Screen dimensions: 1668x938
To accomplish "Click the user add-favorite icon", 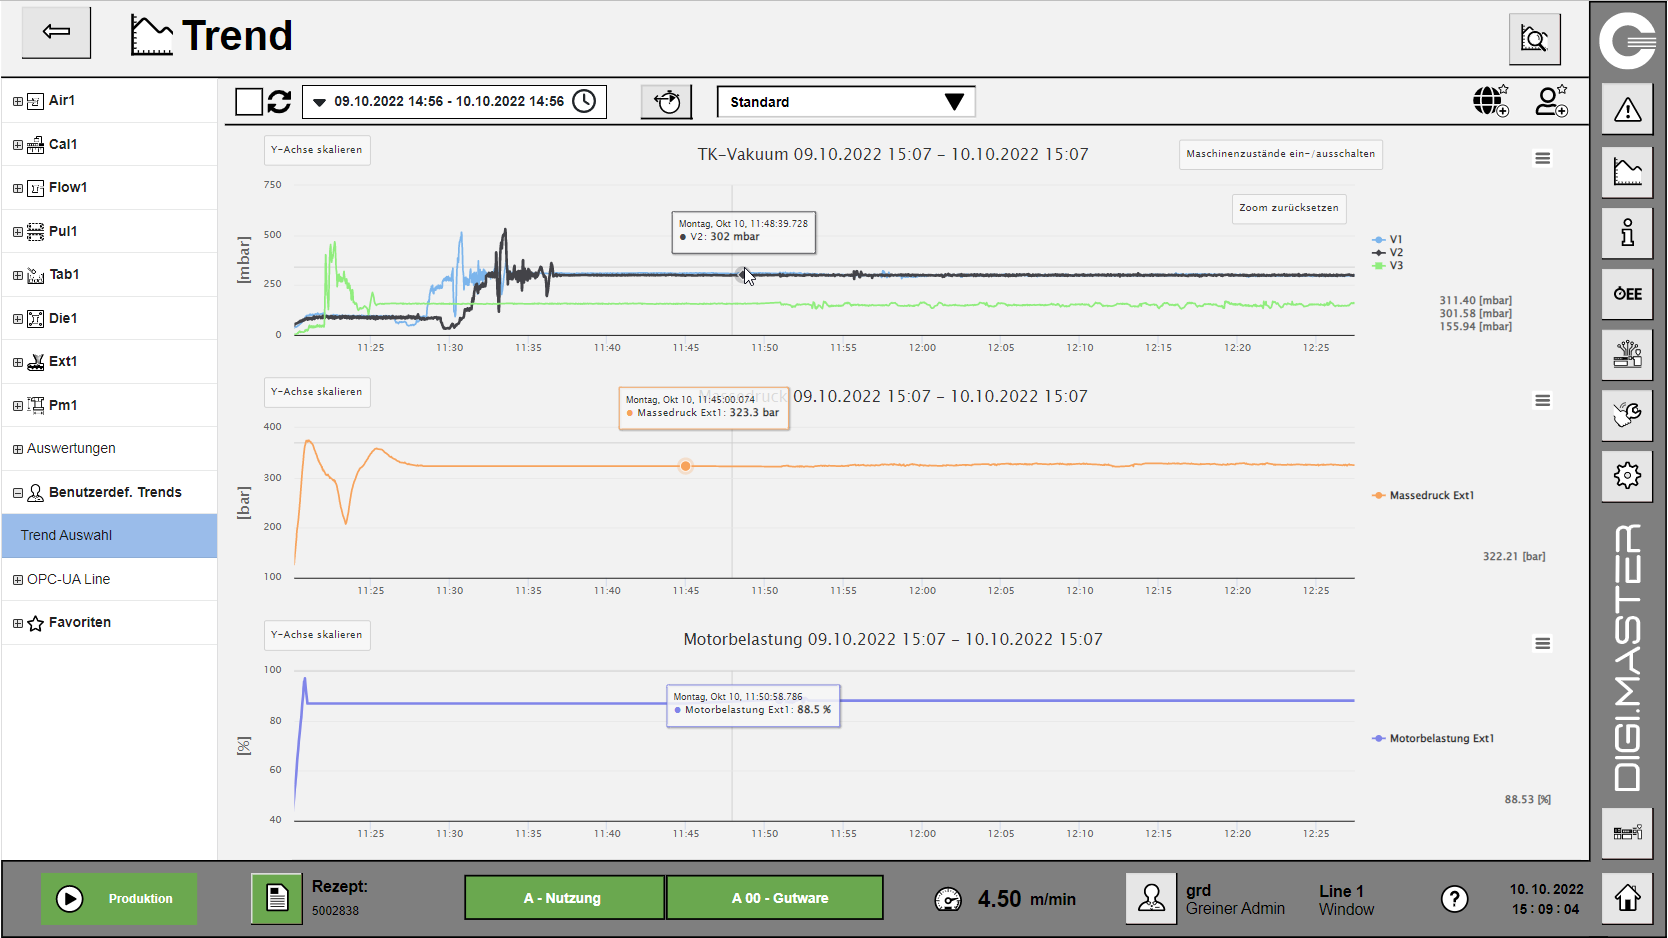I will point(1552,101).
